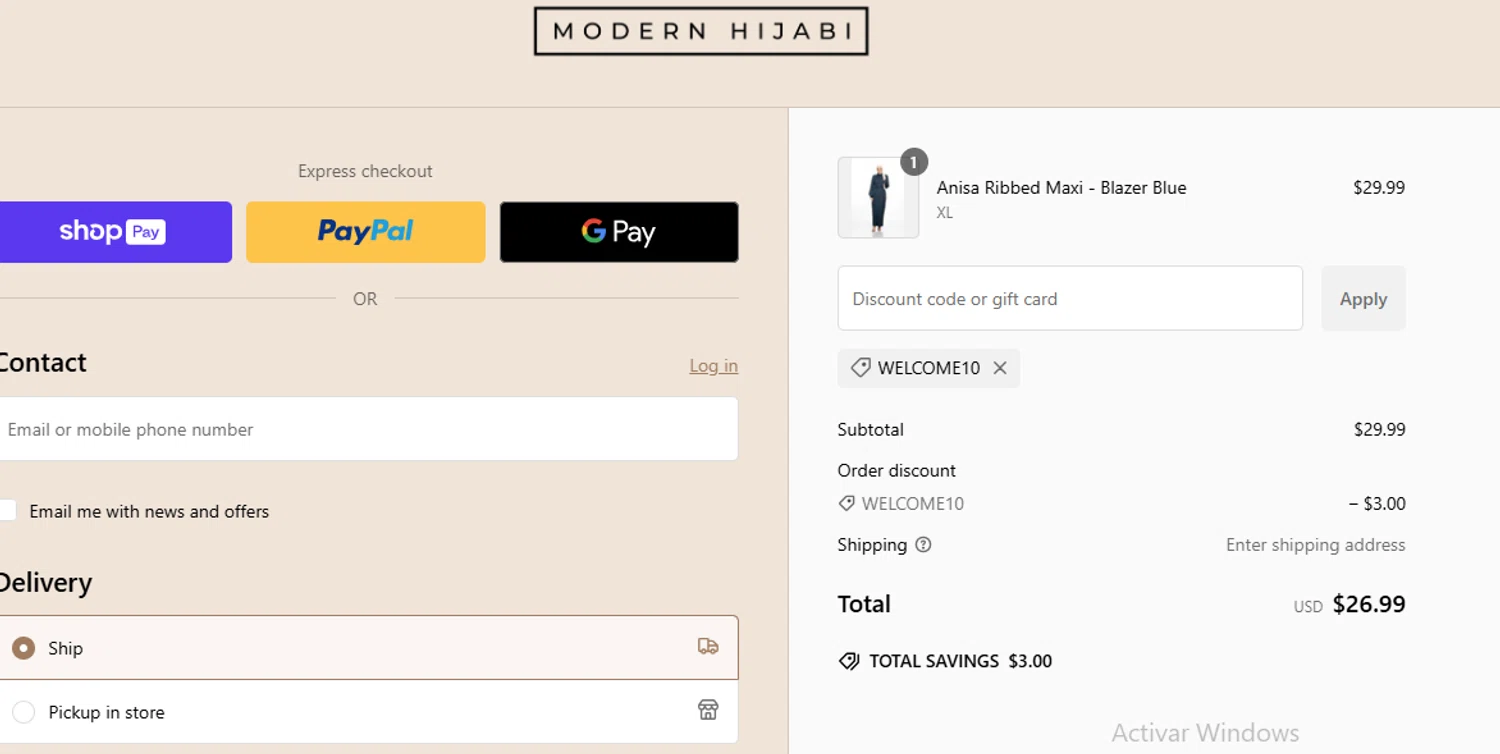Click the quantity badge on product image
The width and height of the screenshot is (1500, 754).
pos(914,161)
